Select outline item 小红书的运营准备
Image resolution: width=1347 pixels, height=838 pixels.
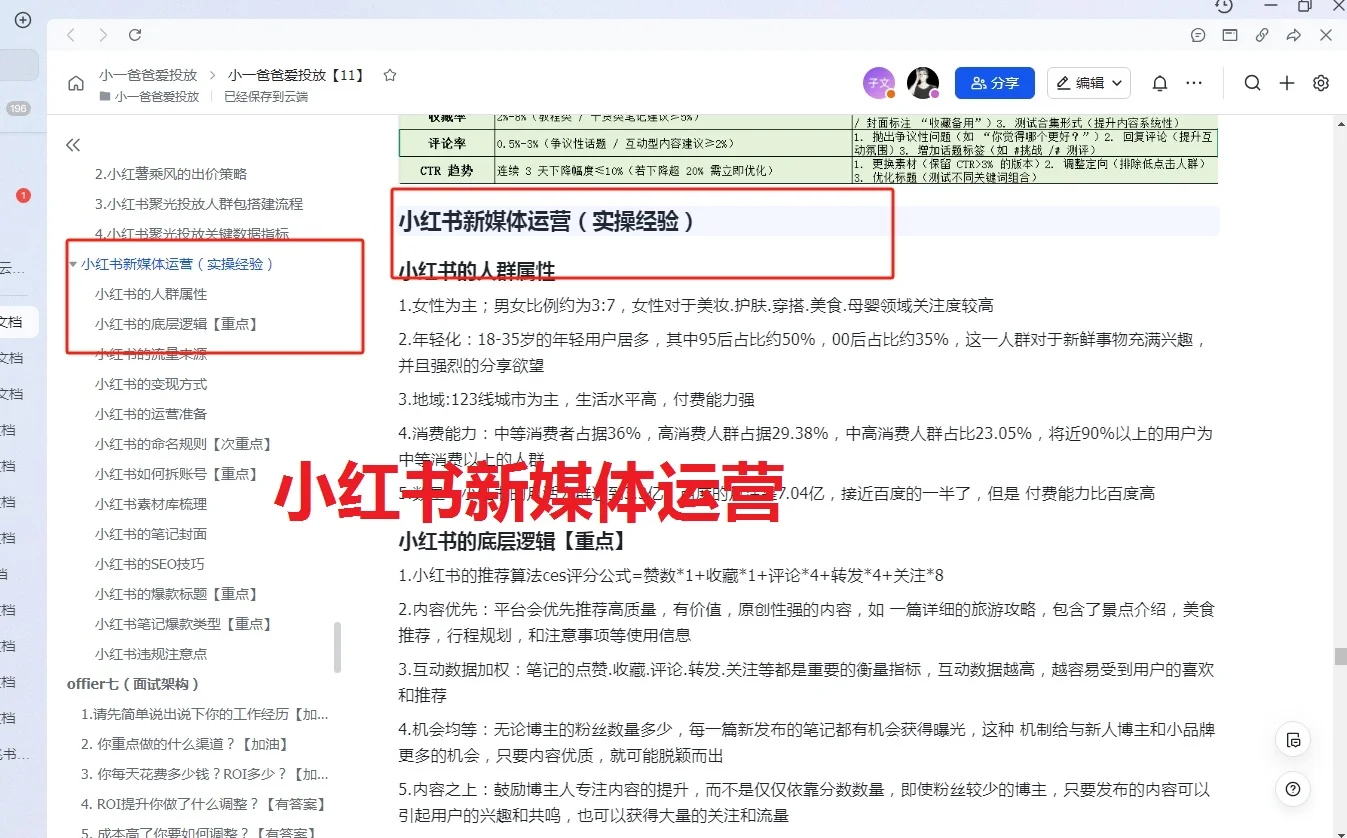(151, 414)
